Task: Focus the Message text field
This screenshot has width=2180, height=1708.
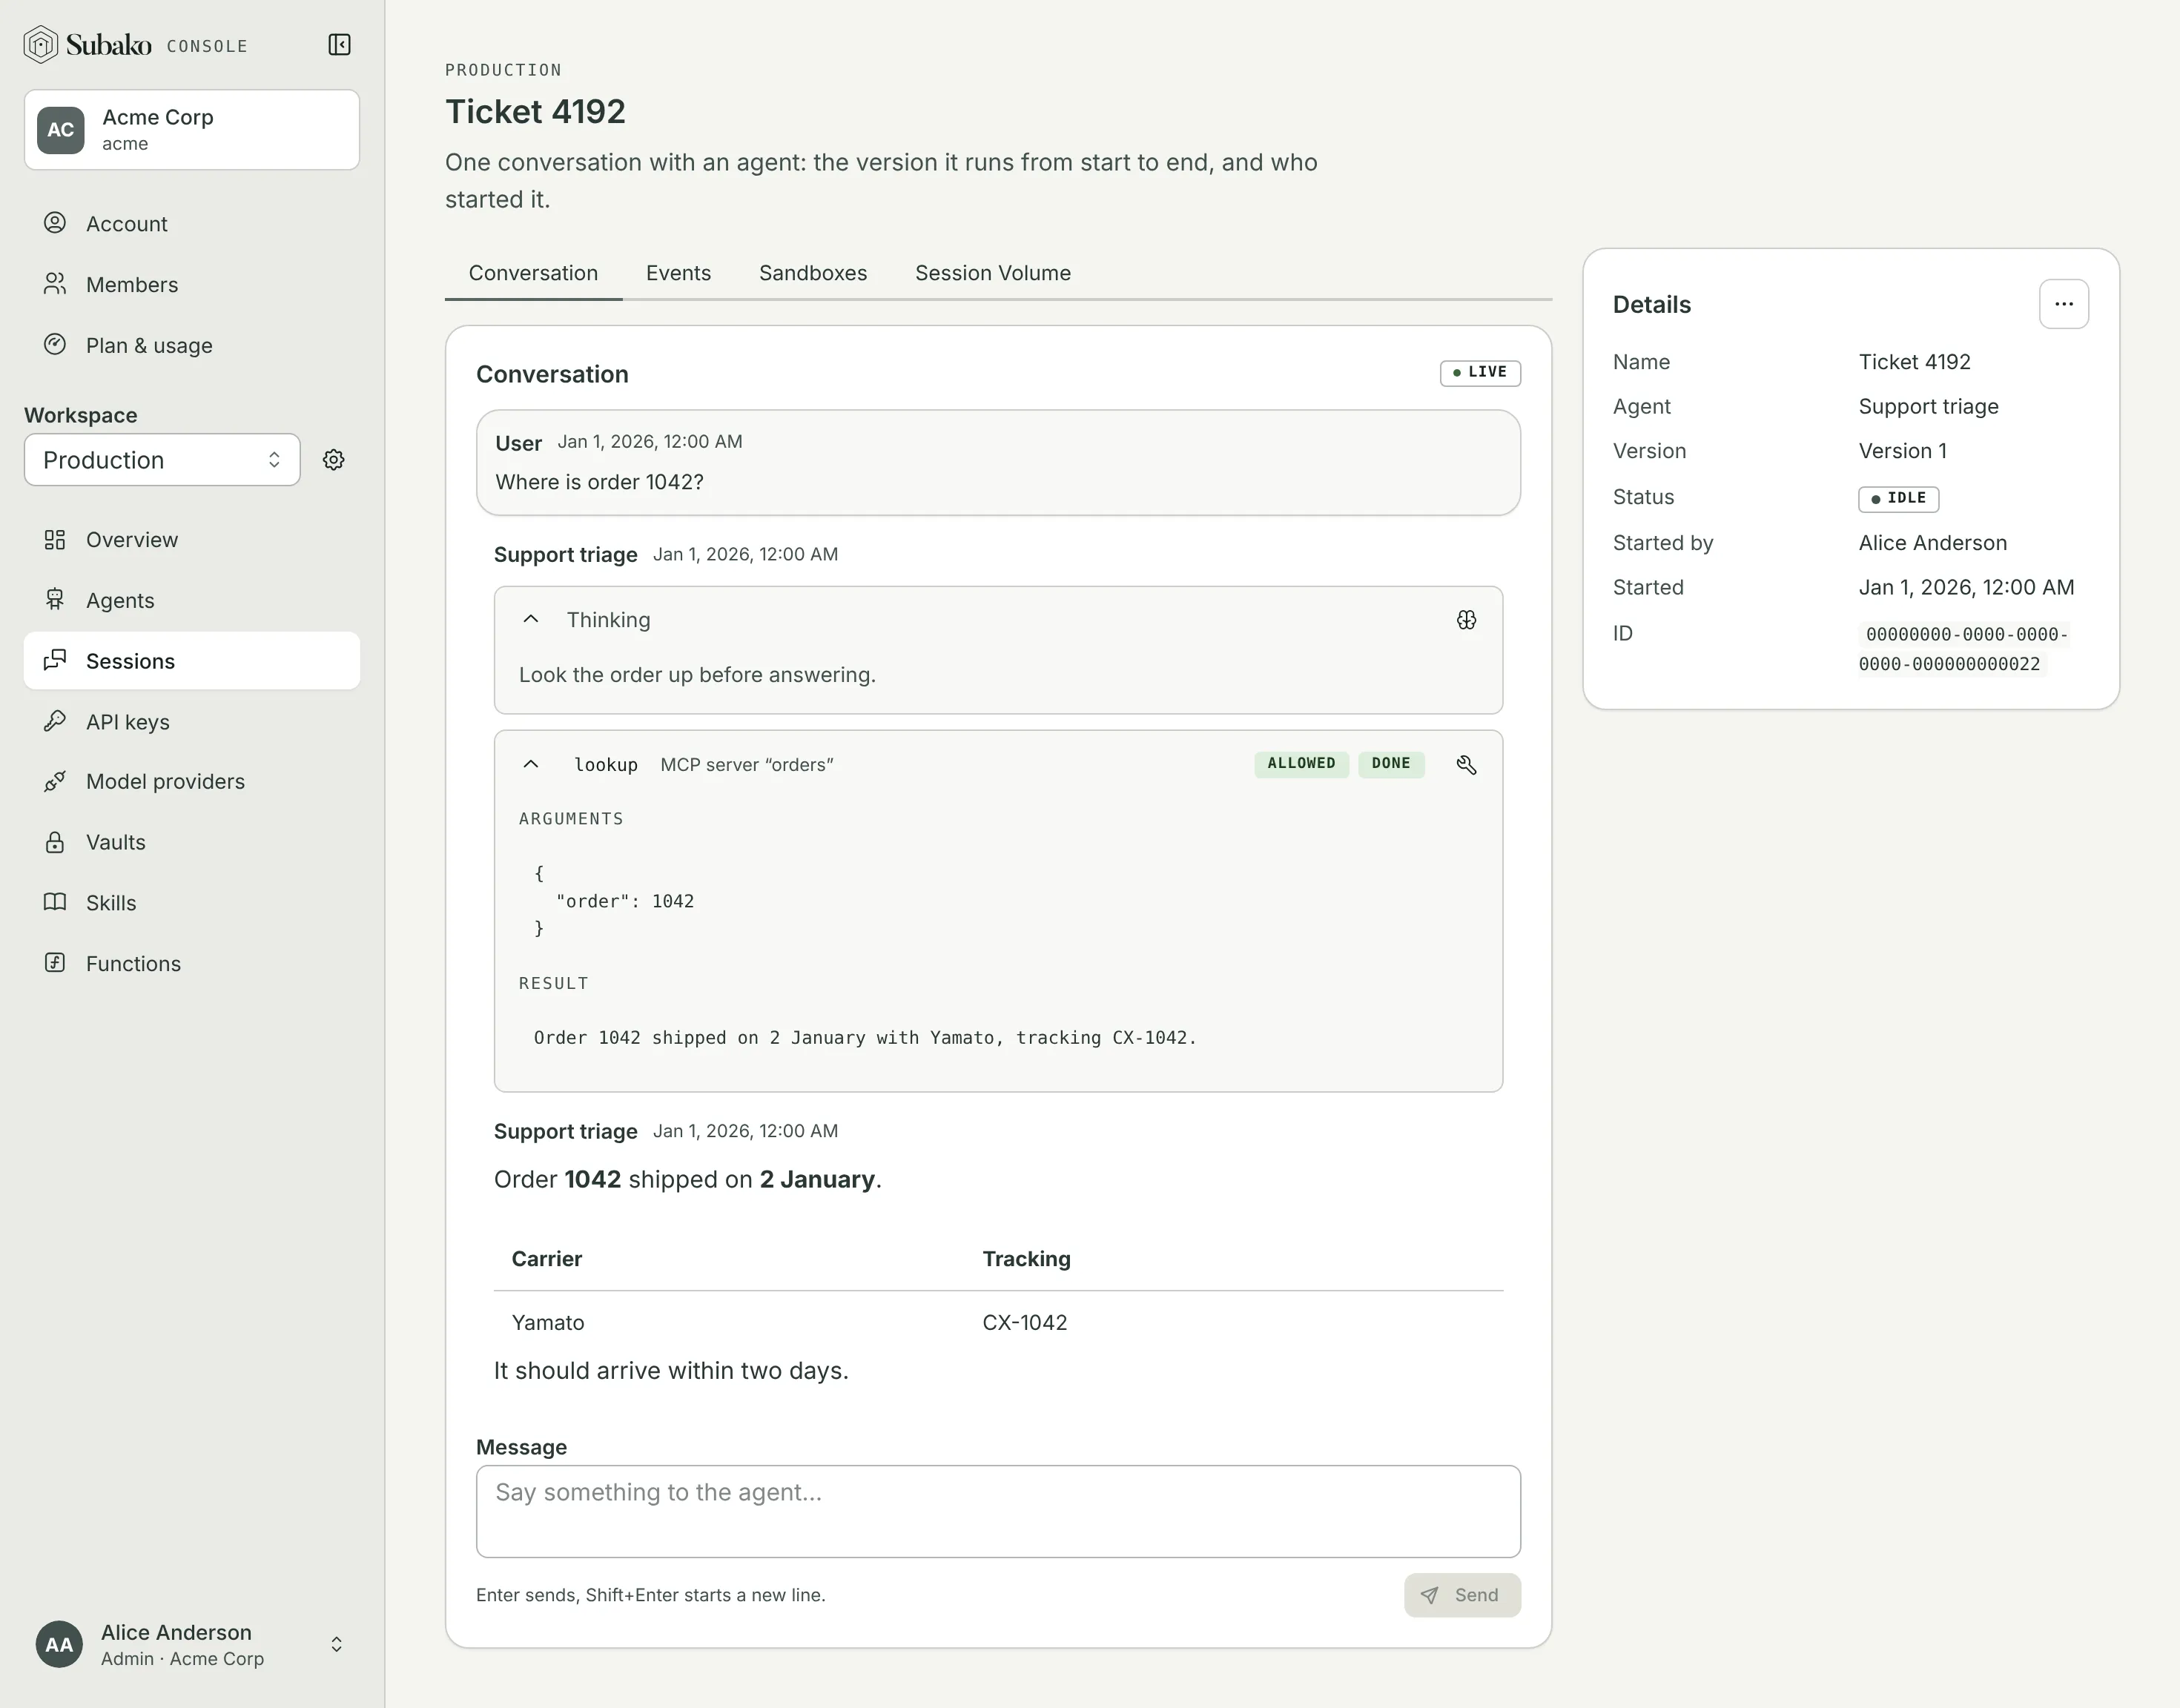Action: 998,1511
